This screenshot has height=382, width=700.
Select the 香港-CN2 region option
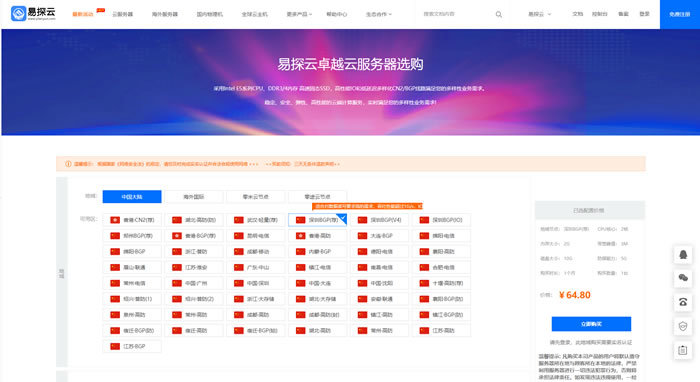(132, 220)
